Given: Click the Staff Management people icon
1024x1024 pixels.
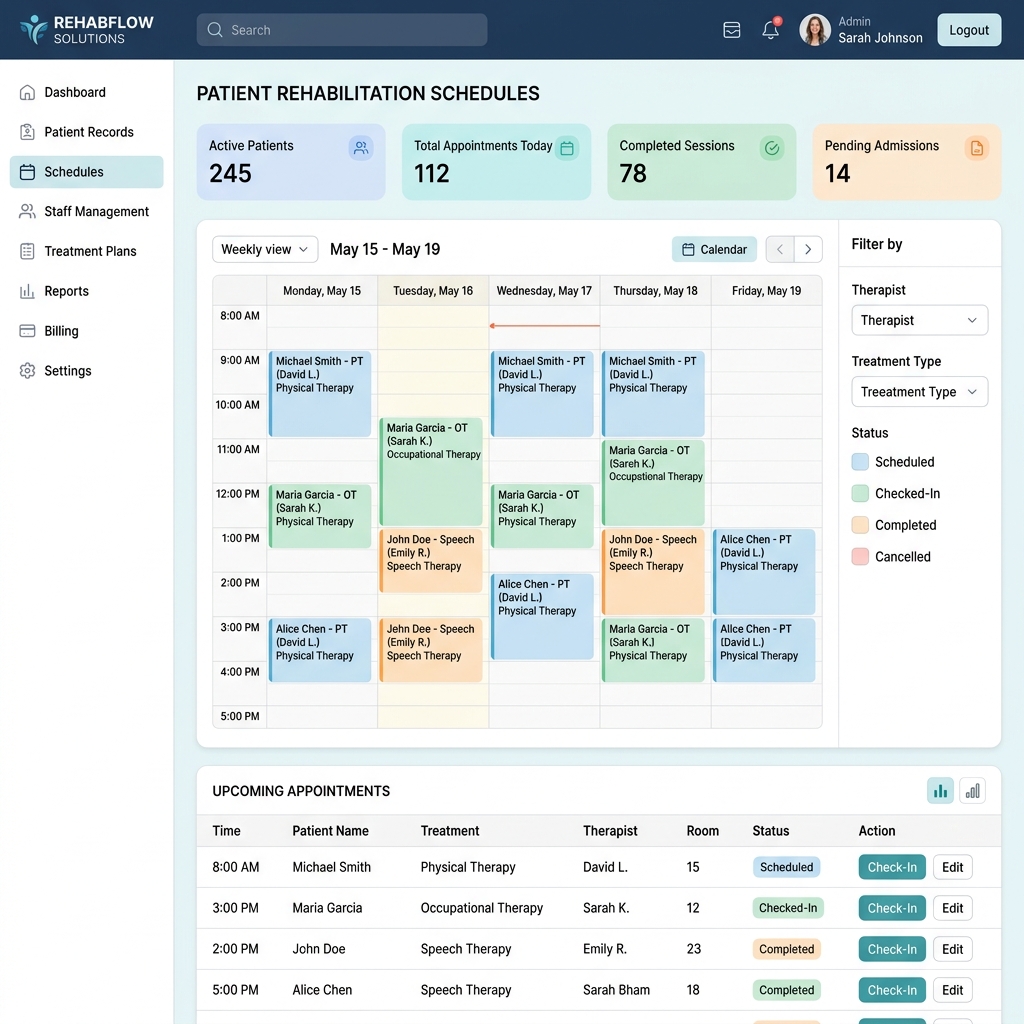Looking at the screenshot, I should (x=27, y=212).
